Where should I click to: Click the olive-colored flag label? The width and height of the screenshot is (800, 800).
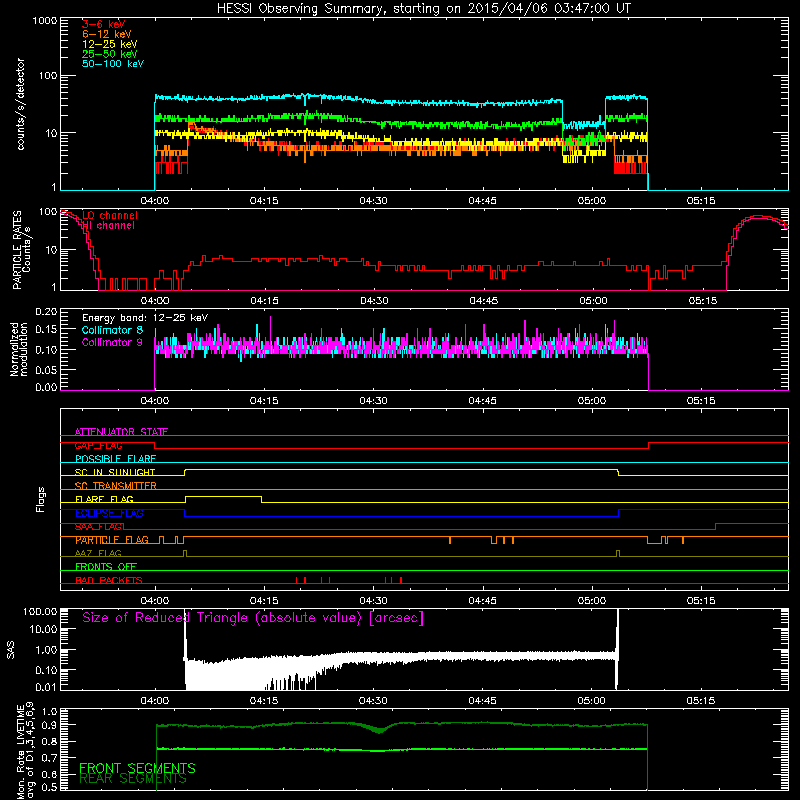(x=98, y=554)
